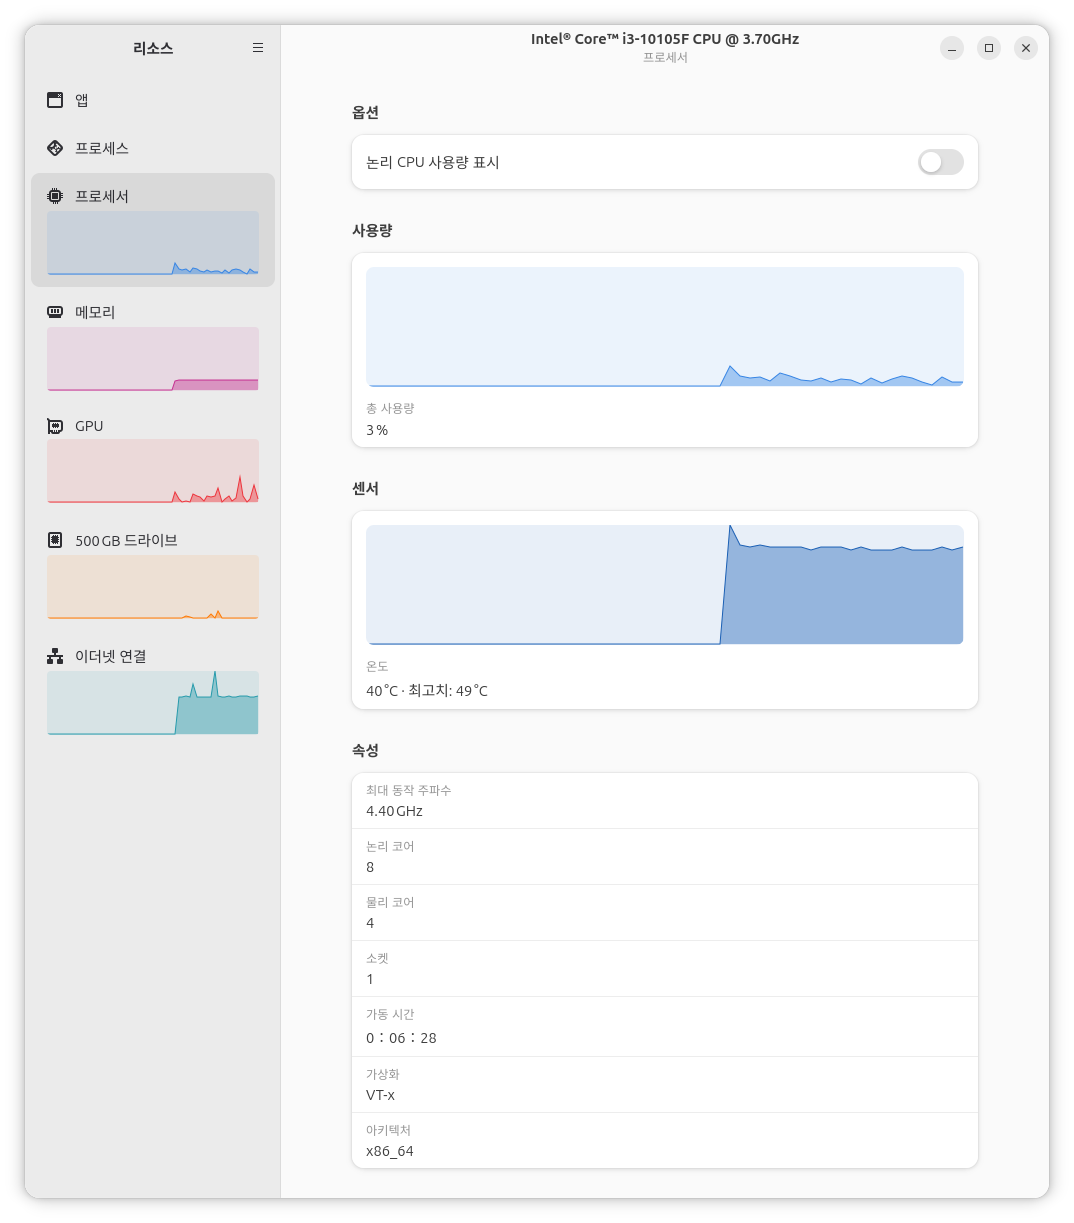Click the processor mini usage graph in sidebar
Screen dimensions: 1074x1223
pos(153,243)
